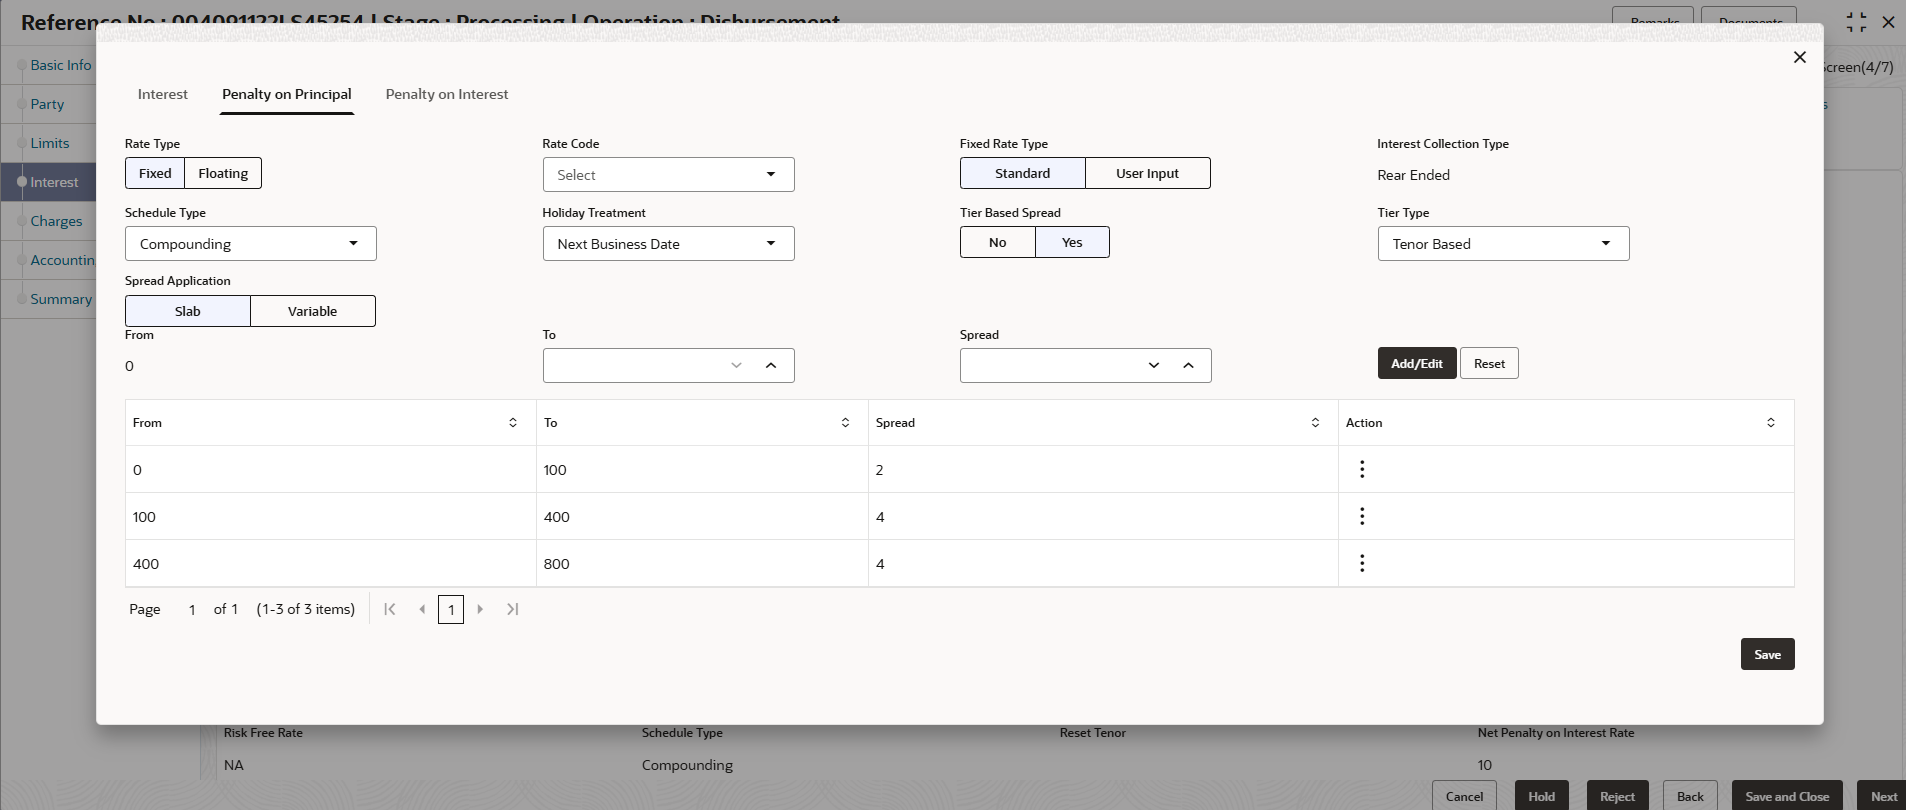Close the interest dialog with the X icon
1906x810 pixels.
coord(1800,57)
